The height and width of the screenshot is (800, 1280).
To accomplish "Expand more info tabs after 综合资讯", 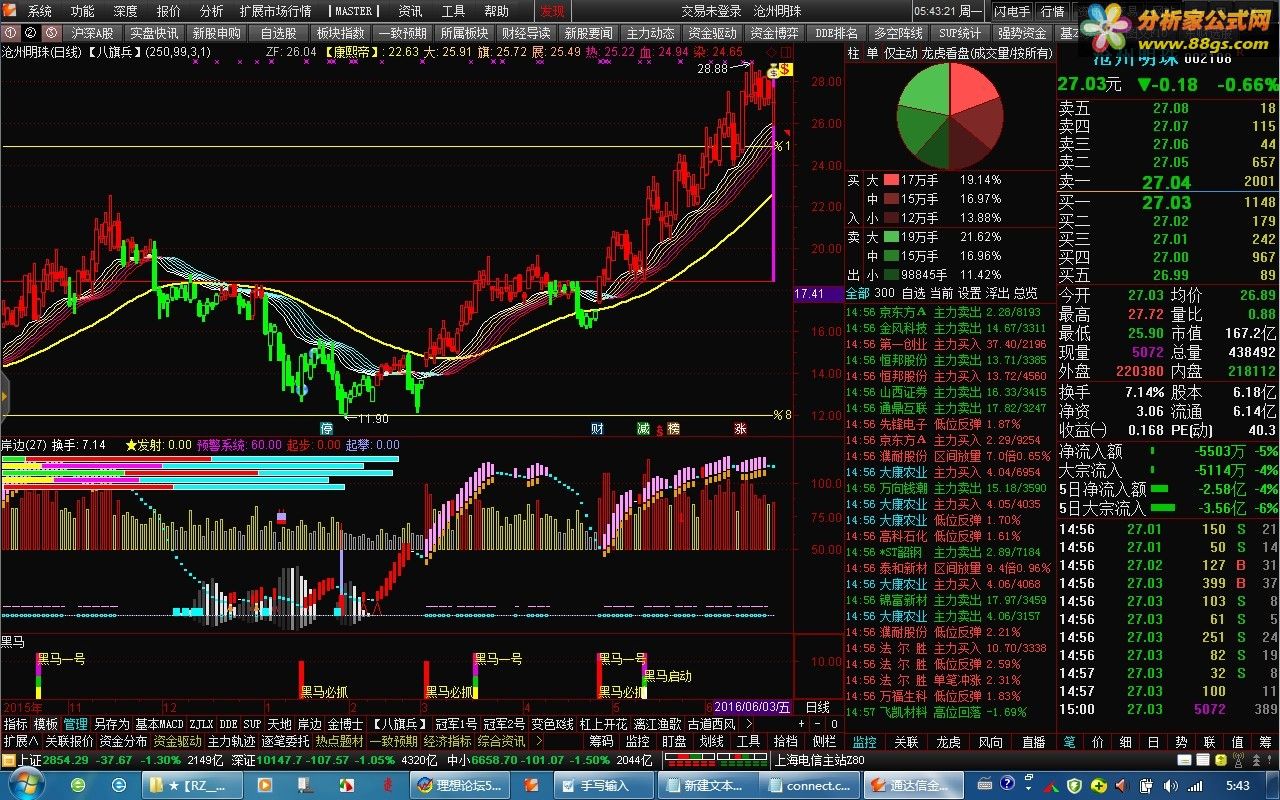I will tap(539, 741).
